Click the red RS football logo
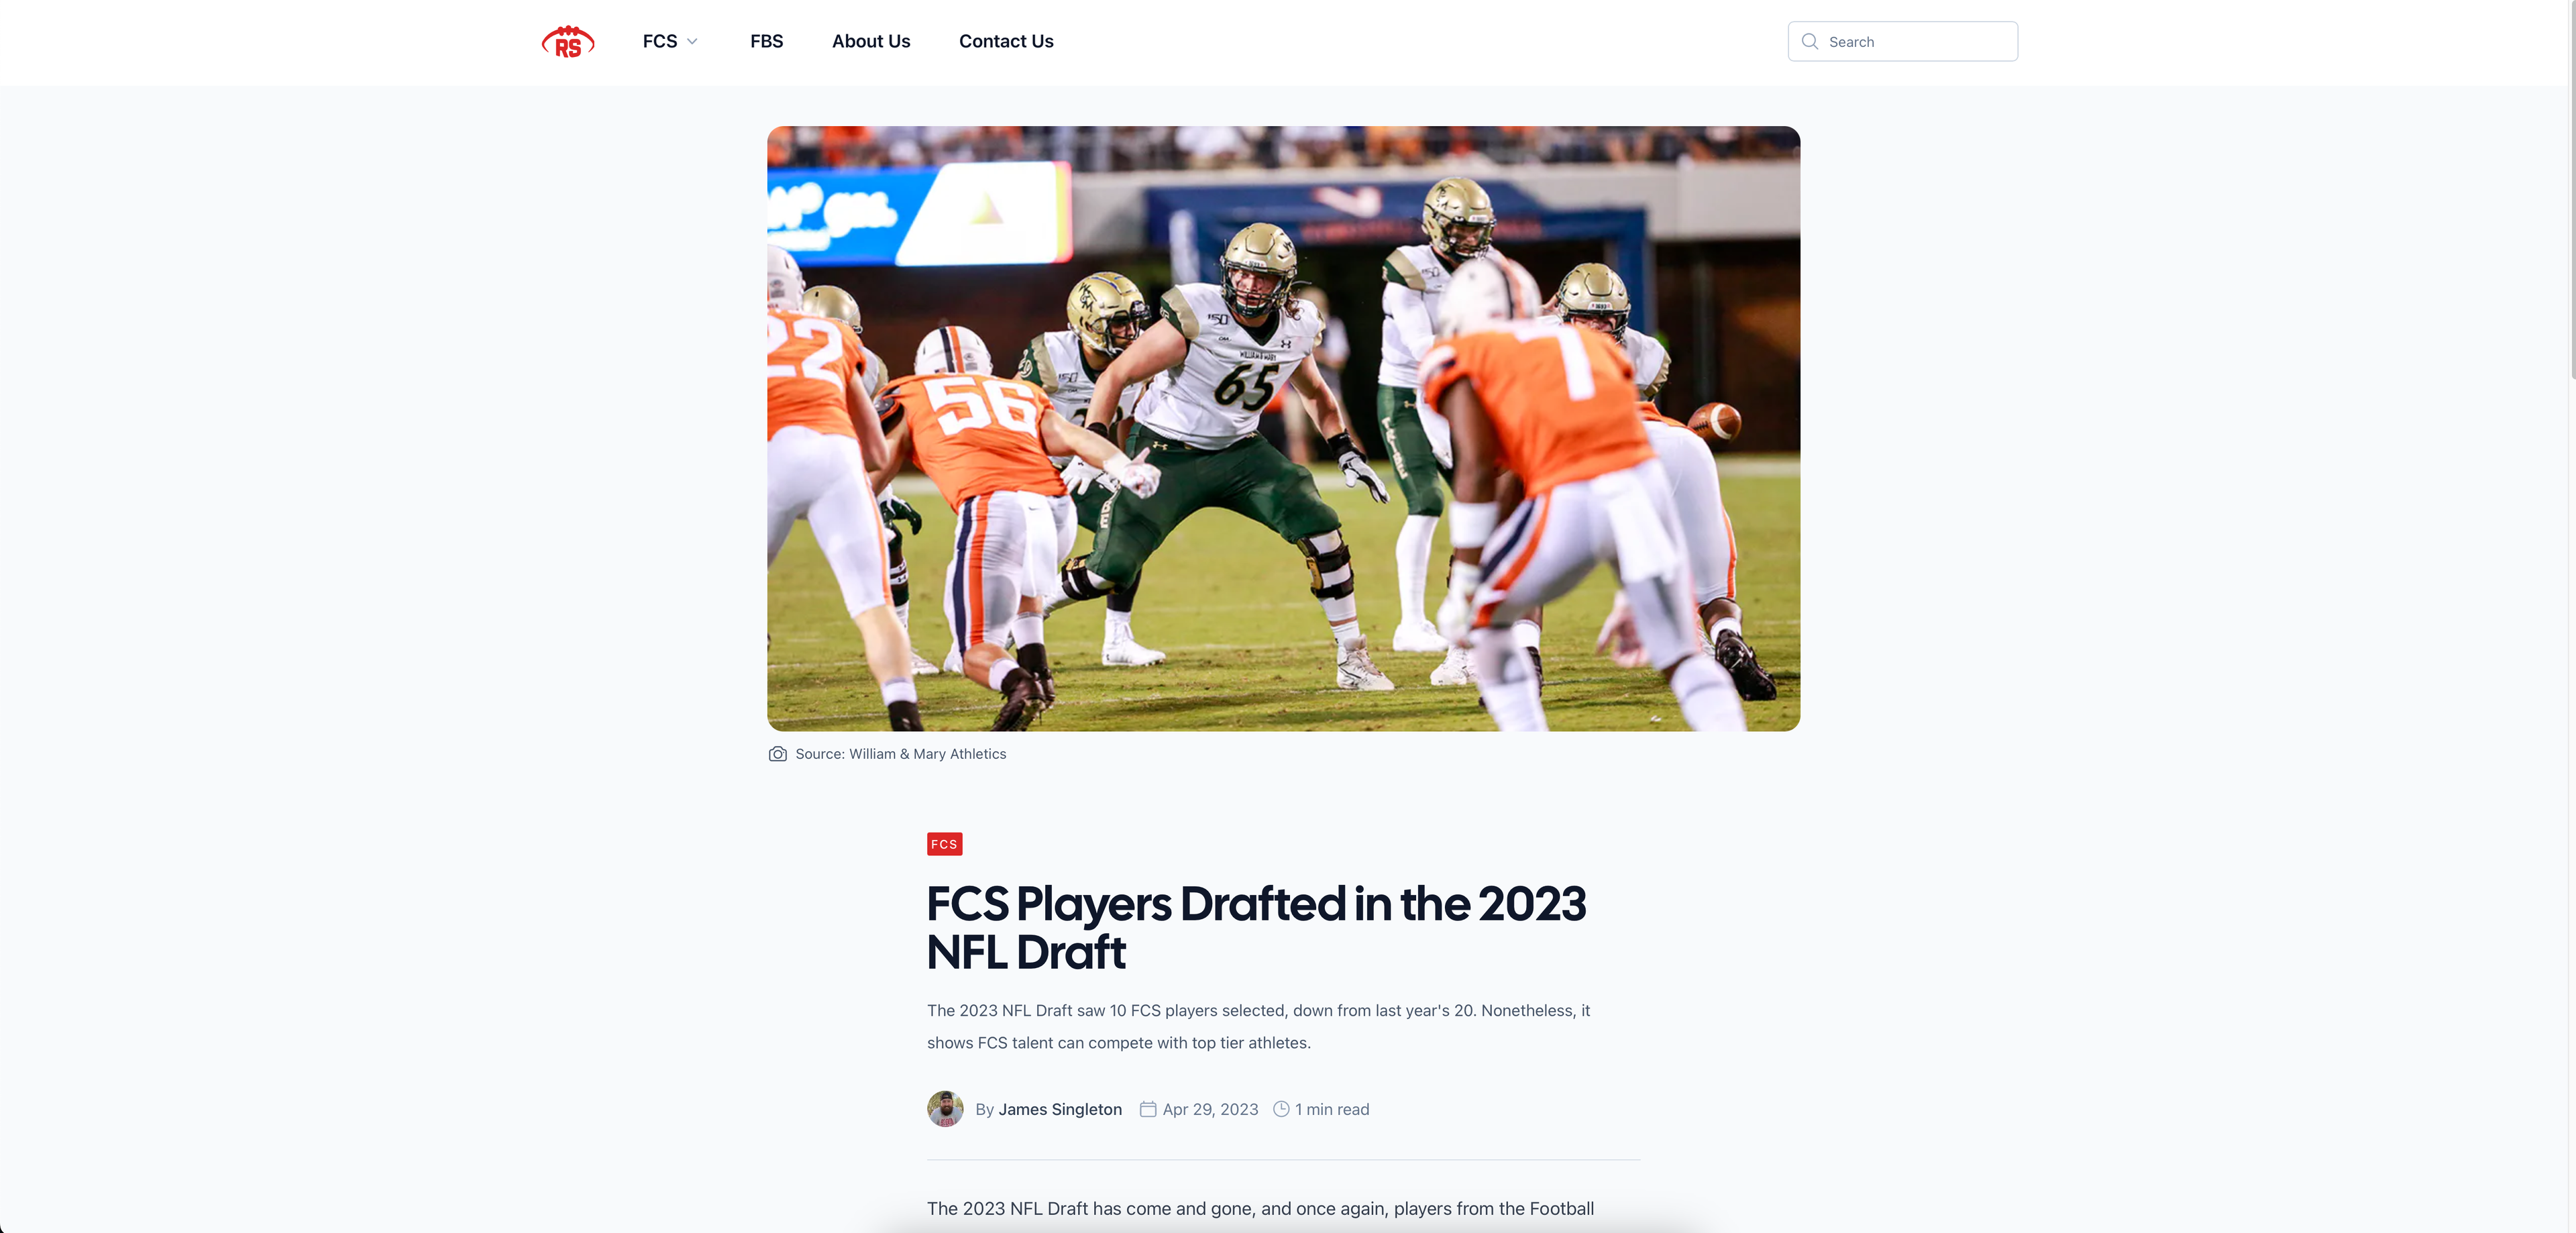Screen dimensions: 2576x1233 click(x=568, y=41)
